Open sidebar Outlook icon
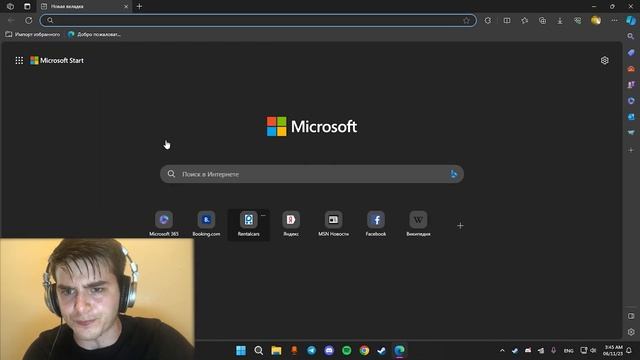 pyautogui.click(x=631, y=117)
